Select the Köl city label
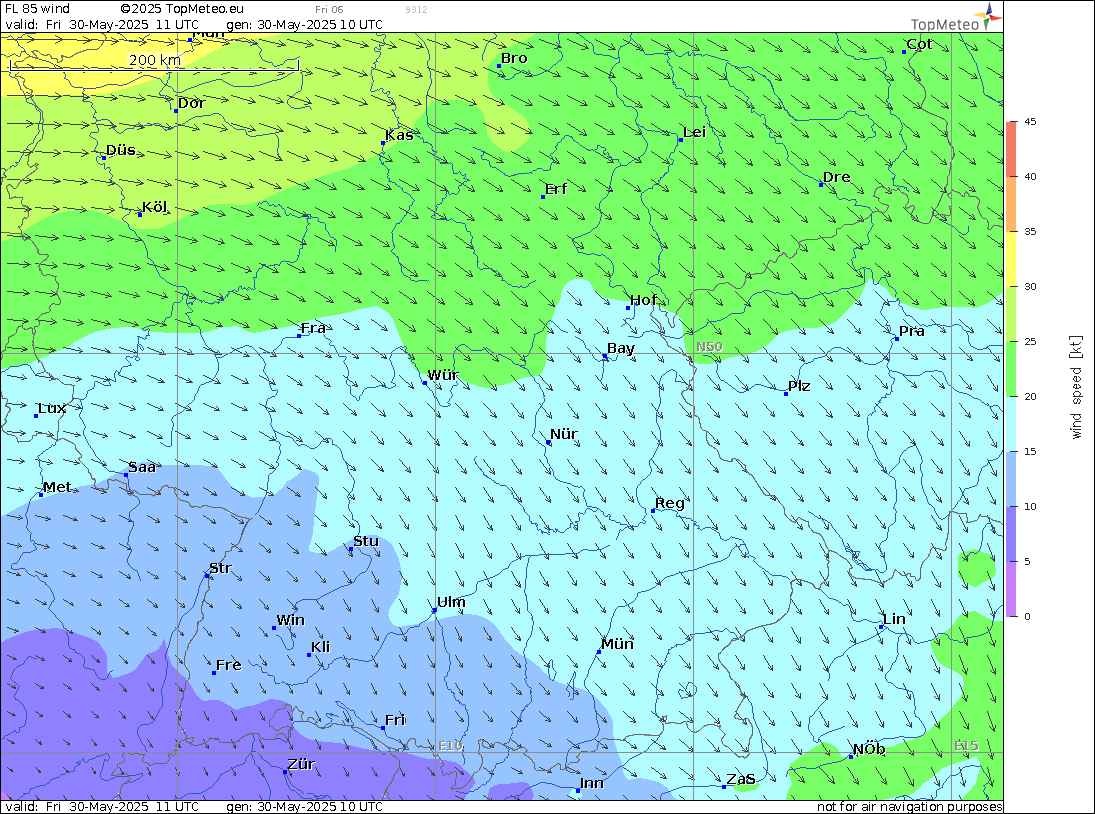Viewport: 1095px width, 814px height. [x=154, y=207]
